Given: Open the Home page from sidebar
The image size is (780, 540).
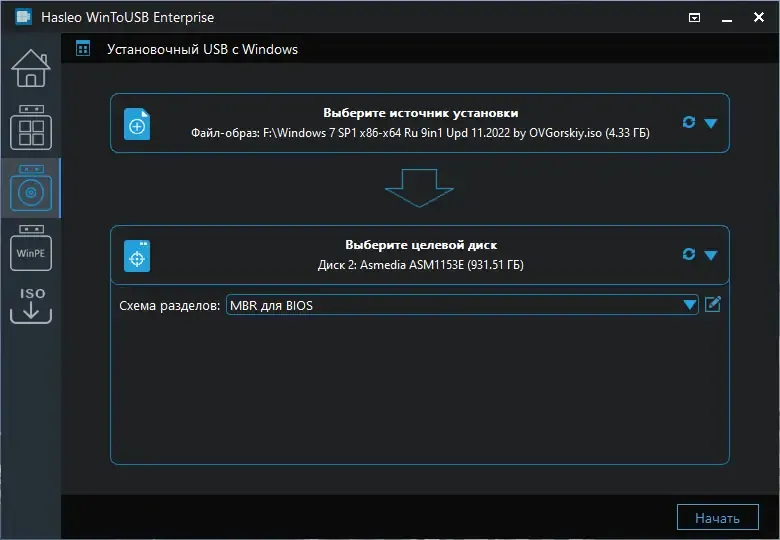Looking at the screenshot, I should click(x=31, y=68).
